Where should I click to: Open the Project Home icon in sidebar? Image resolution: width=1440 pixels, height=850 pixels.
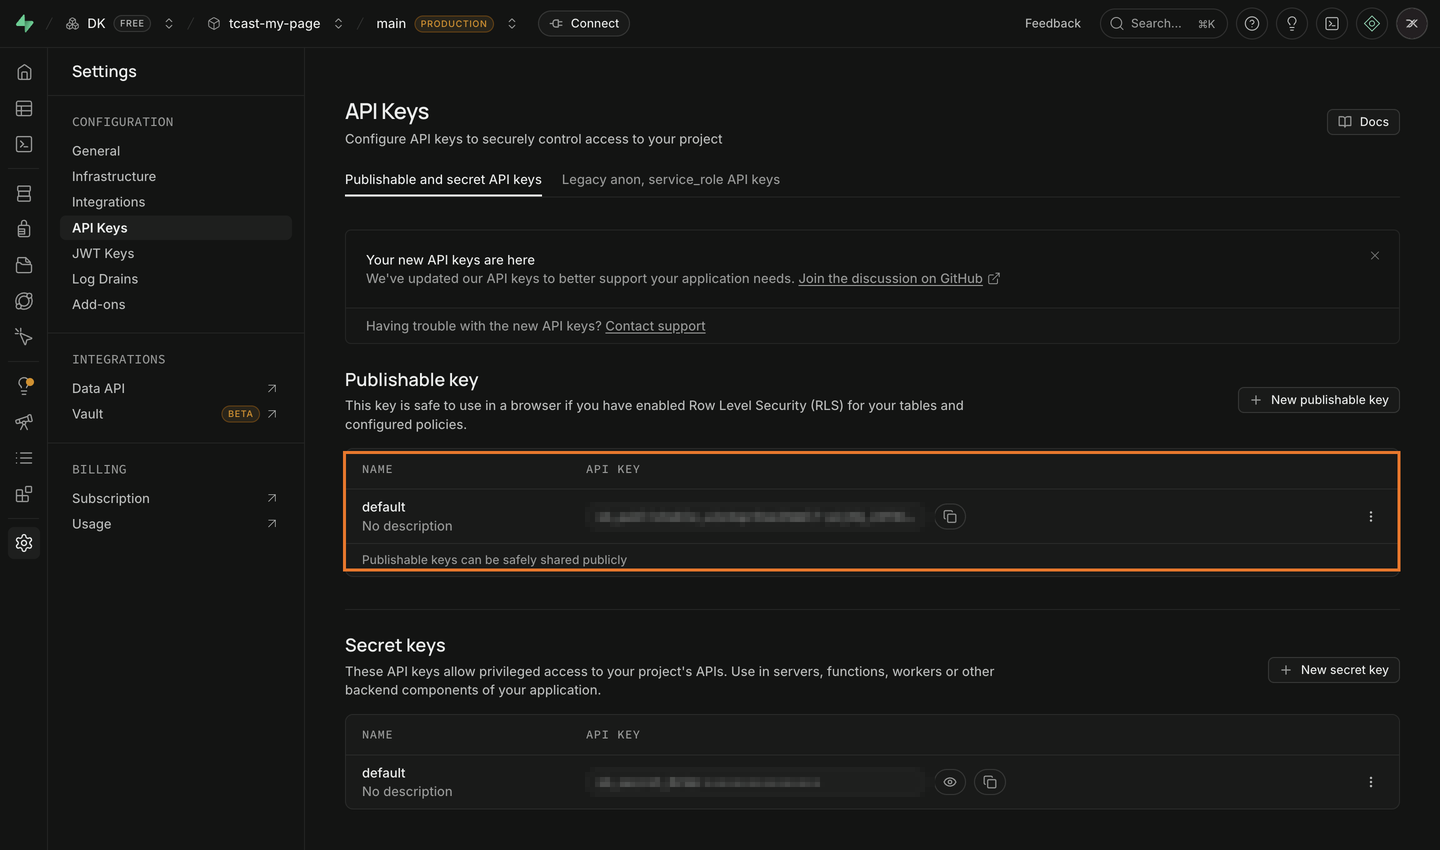tap(24, 72)
